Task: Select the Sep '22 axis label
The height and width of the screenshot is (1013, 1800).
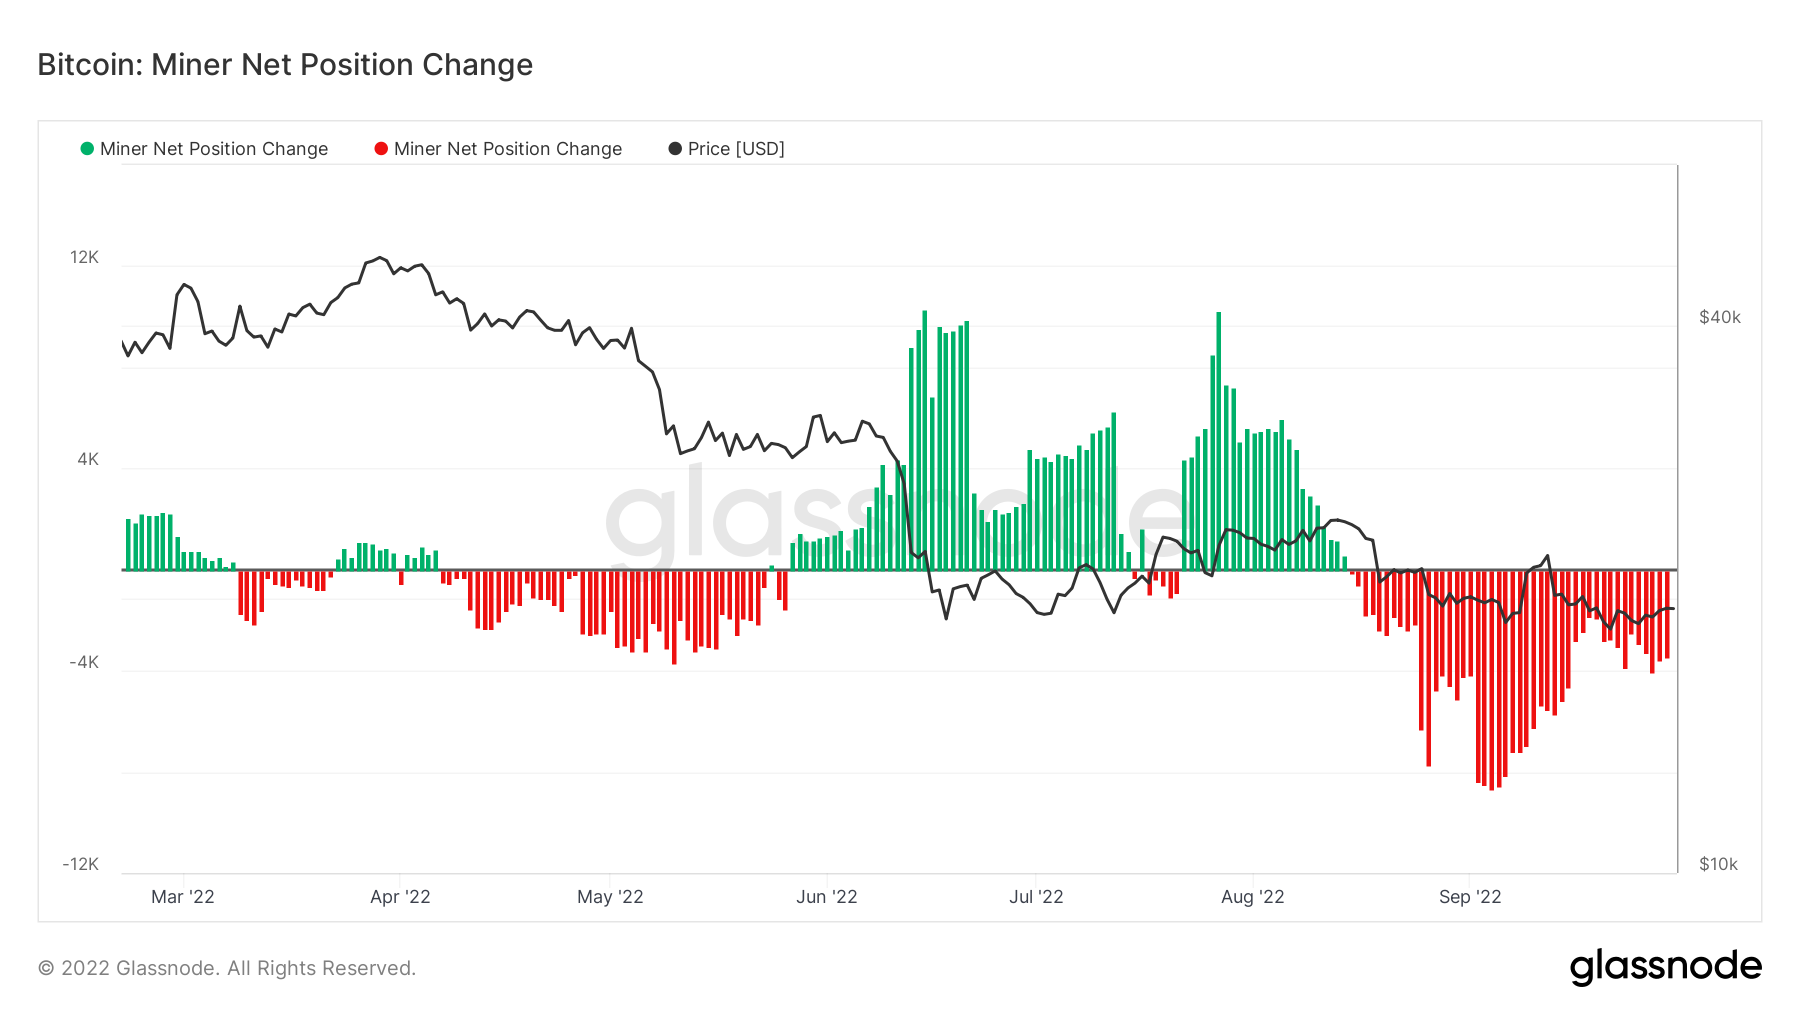Action: [x=1470, y=897]
